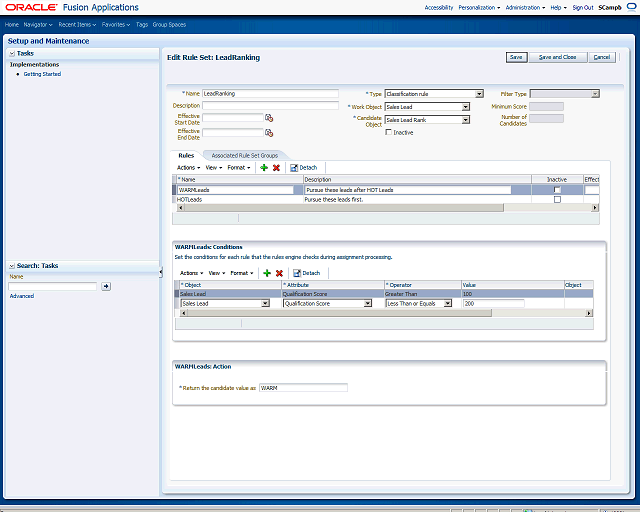Open condition Attribute dropdown Qualification Score
Viewport: 640px width, 512px height.
click(327, 303)
